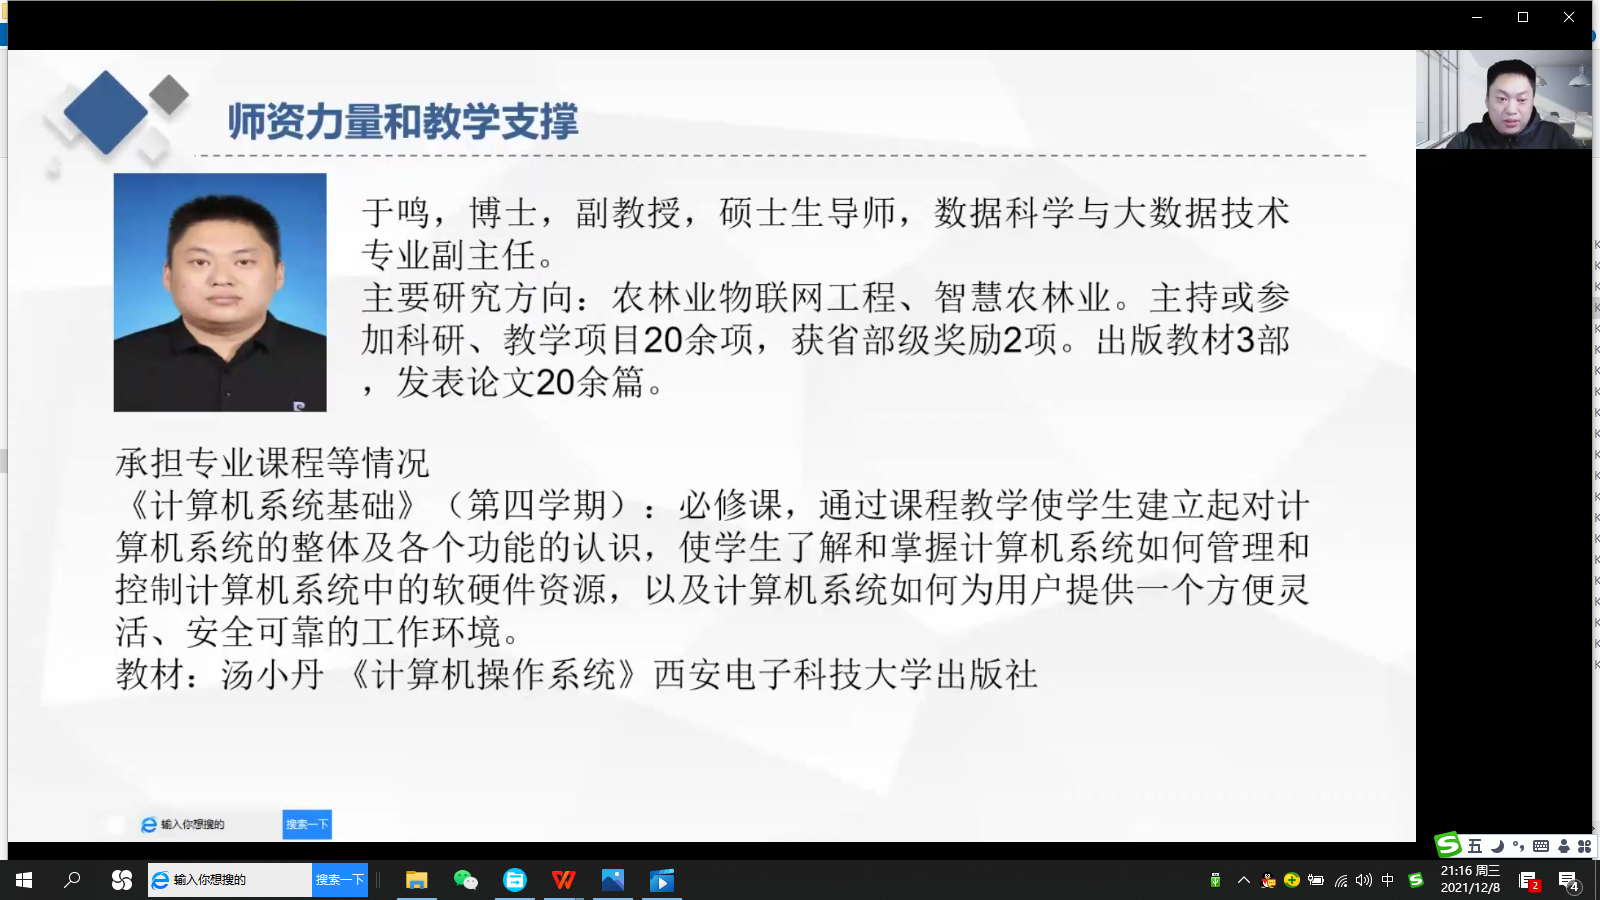Open the Sogou toolbox menu
Screen dimensions: 1600x900
tap(1584, 846)
